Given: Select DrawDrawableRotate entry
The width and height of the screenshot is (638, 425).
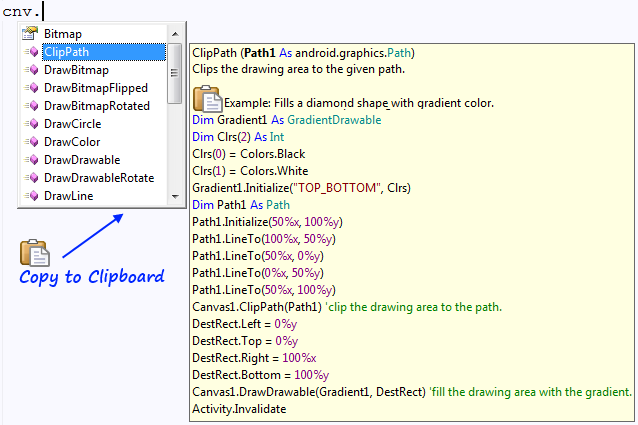Looking at the screenshot, I should click(x=99, y=178).
